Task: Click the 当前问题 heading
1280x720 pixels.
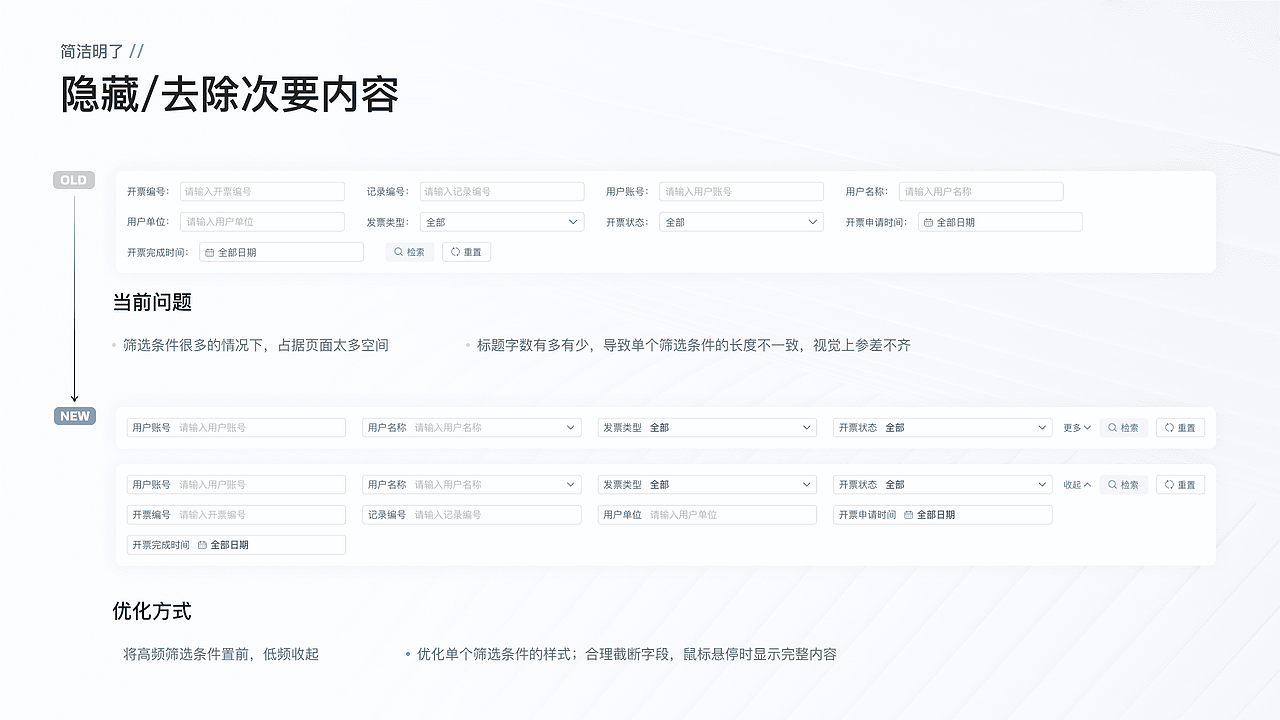Action: (x=152, y=302)
